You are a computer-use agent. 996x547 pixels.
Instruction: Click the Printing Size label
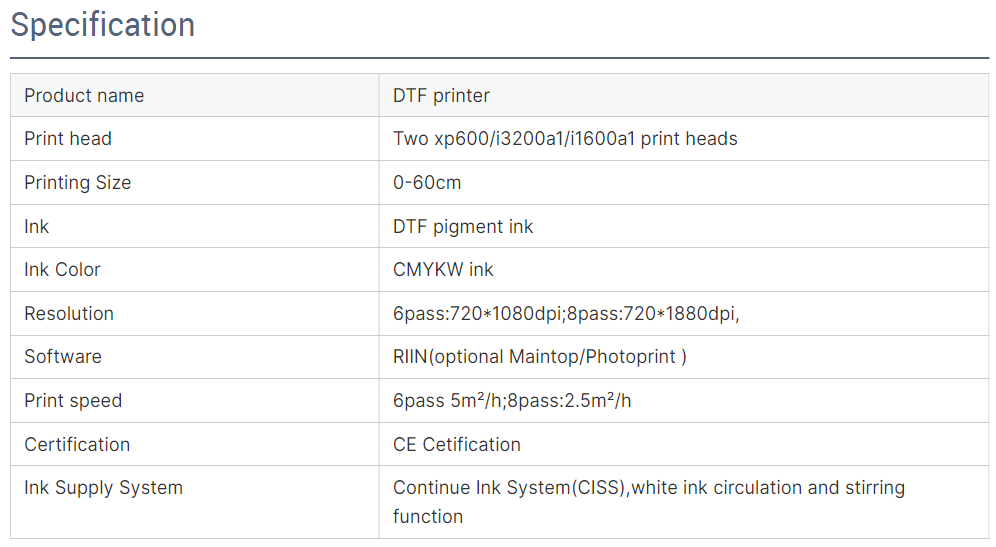tap(77, 183)
